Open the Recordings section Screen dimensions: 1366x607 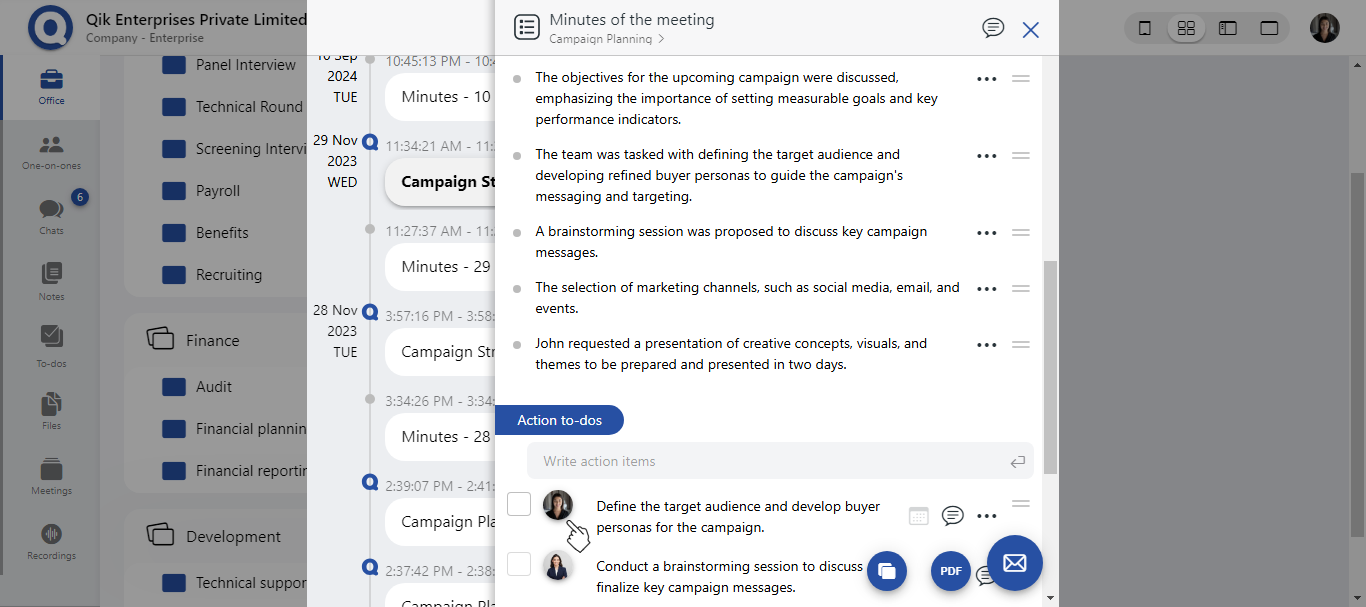(50, 538)
